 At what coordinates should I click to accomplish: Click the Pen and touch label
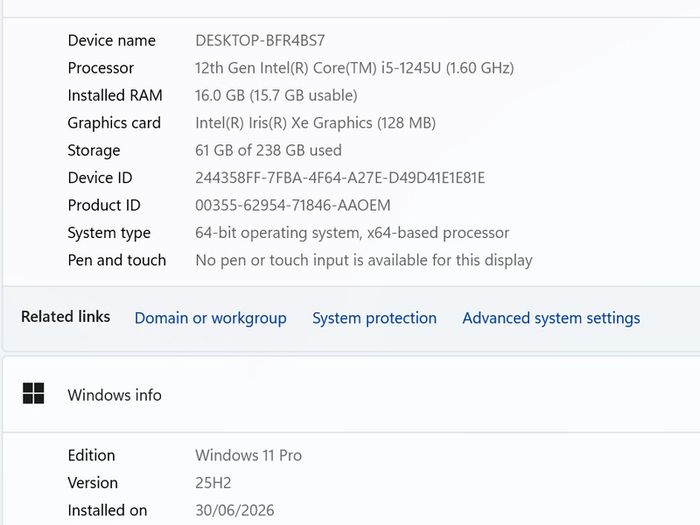[117, 260]
